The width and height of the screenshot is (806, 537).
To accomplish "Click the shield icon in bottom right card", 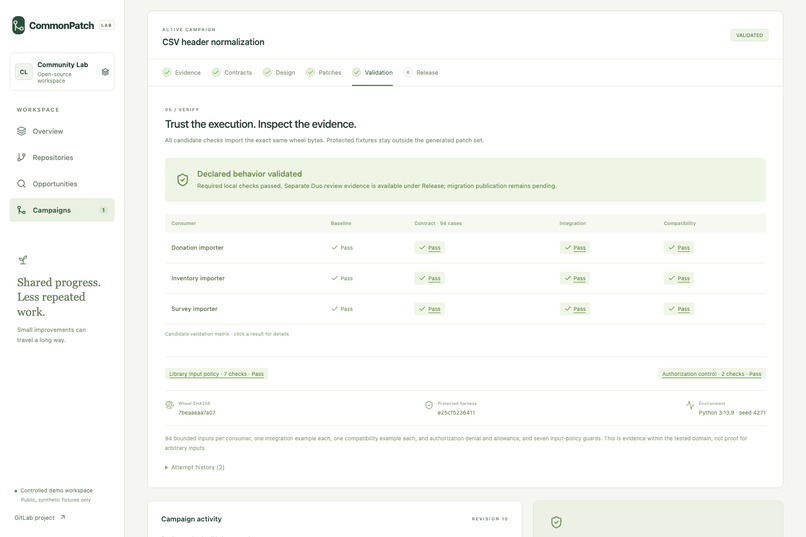I will coord(556,522).
